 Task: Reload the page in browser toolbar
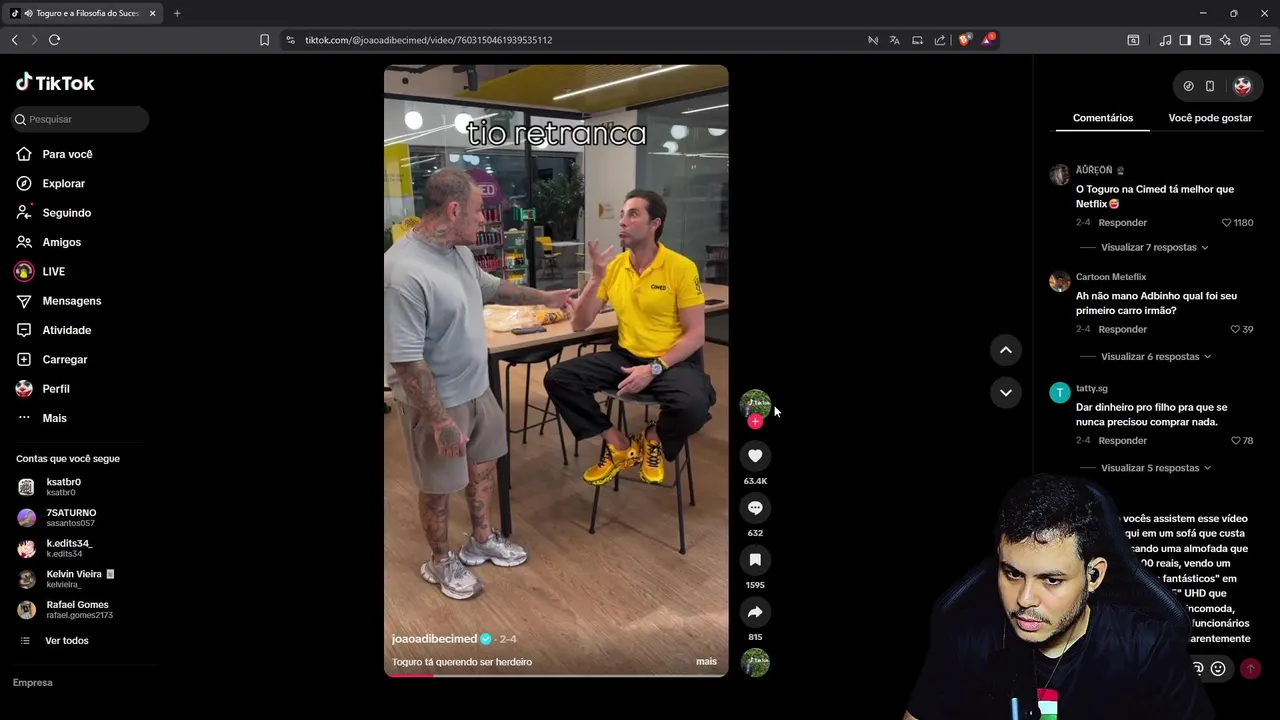point(54,40)
